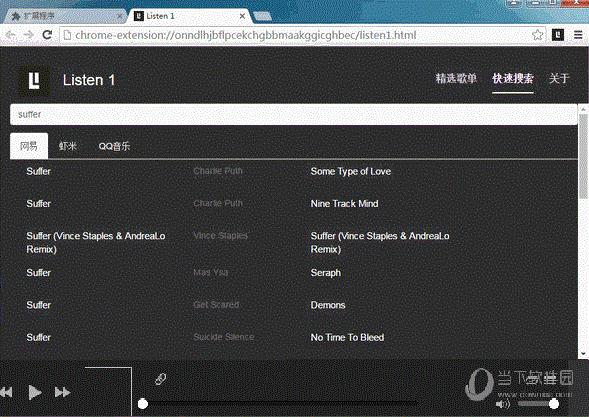
Task: Select the QQ音乐 source tab
Action: 114,146
